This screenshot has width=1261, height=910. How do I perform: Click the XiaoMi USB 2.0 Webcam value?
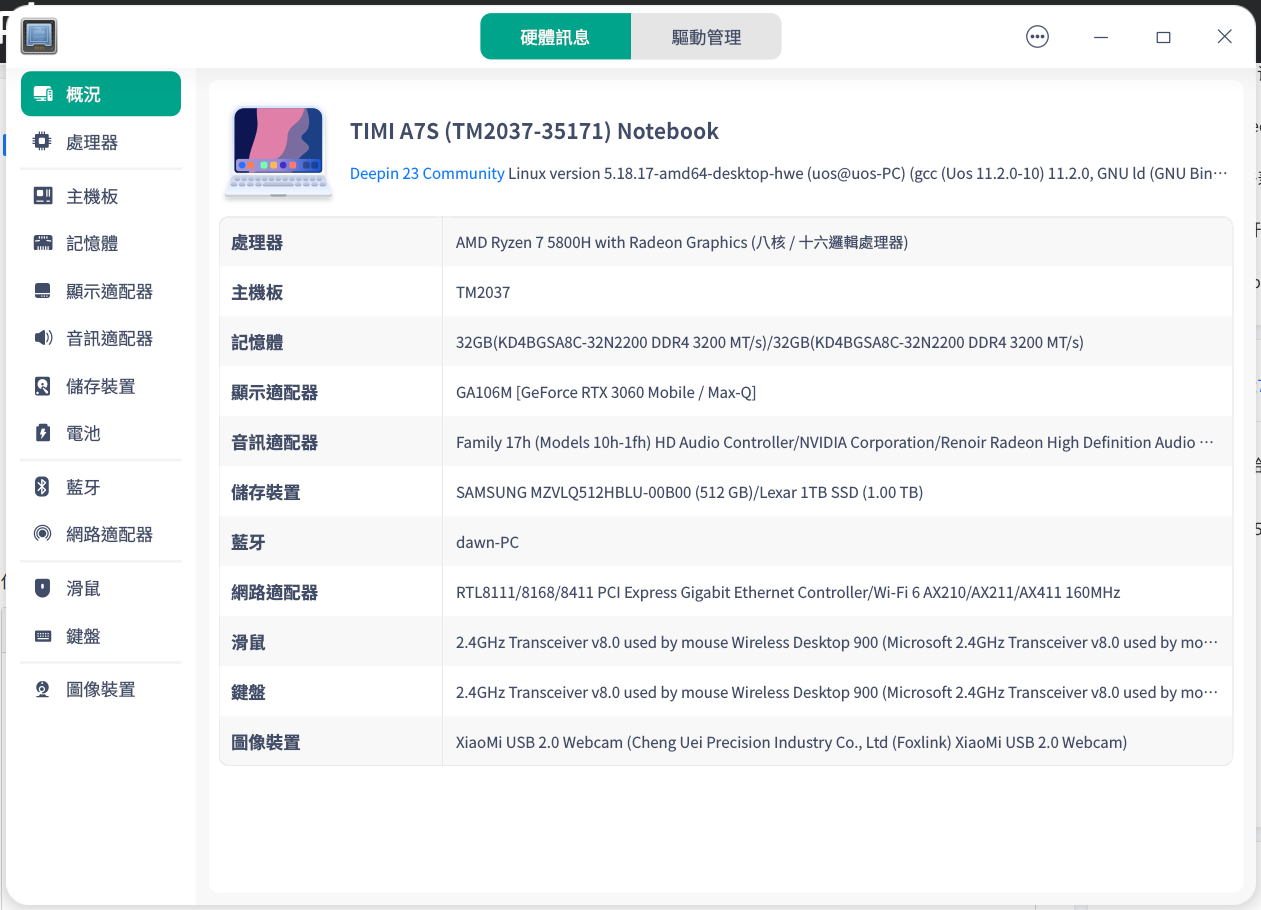pyautogui.click(x=791, y=742)
